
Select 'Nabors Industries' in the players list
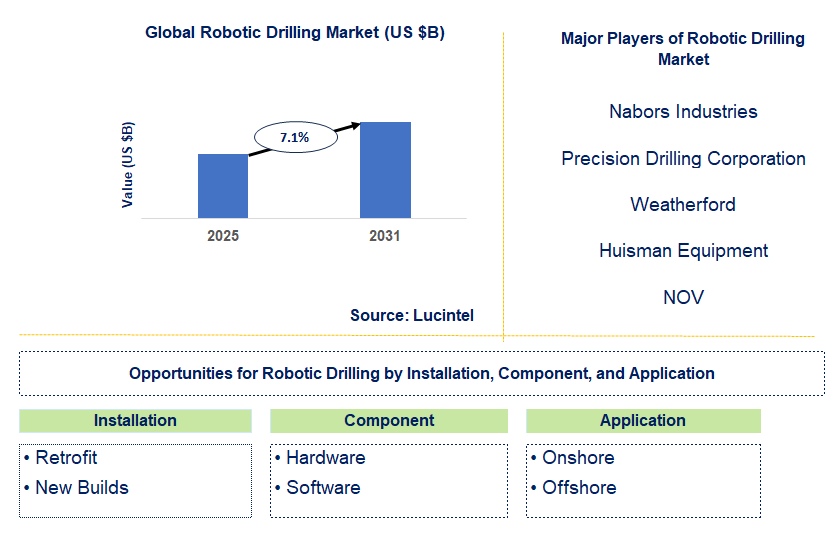coord(683,112)
